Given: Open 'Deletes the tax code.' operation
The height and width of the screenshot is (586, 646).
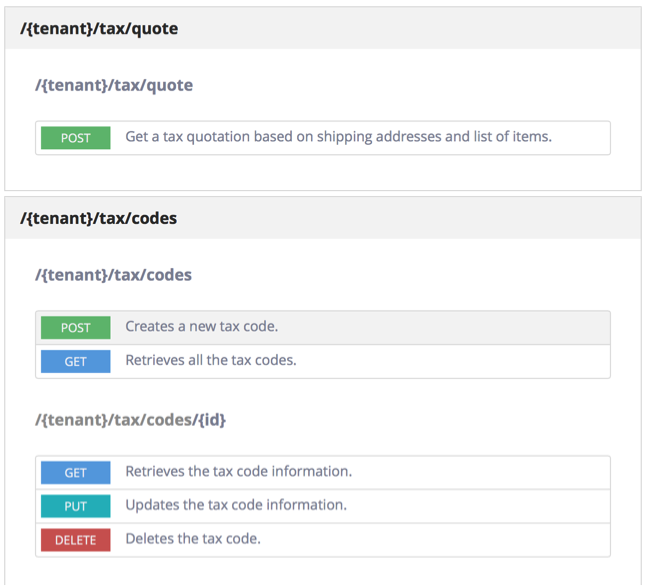Looking at the screenshot, I should point(193,539).
